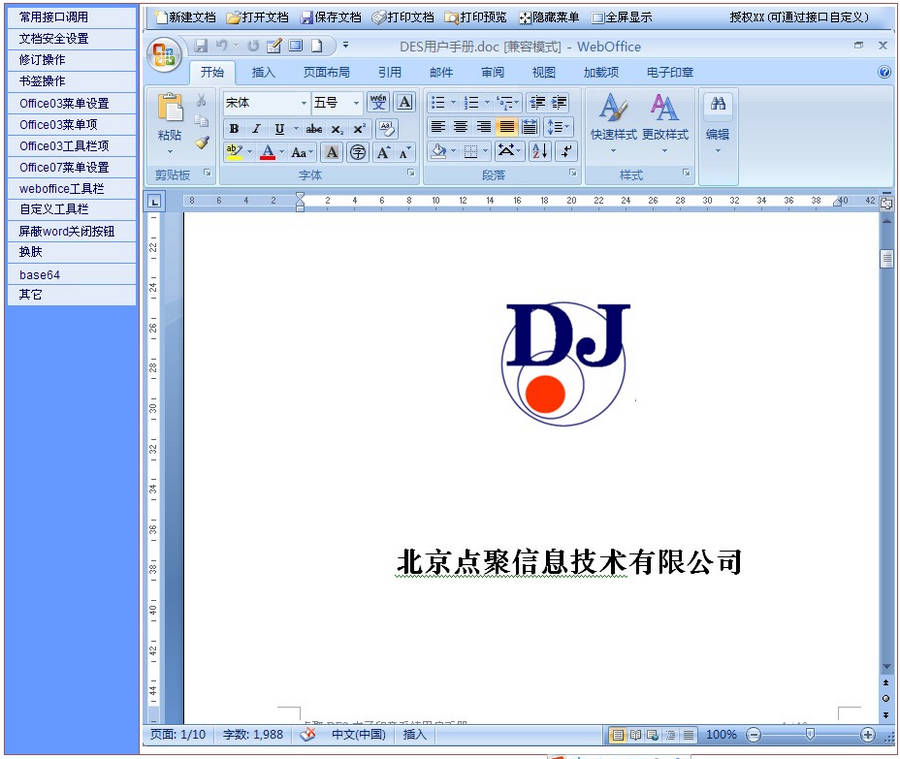The height and width of the screenshot is (759, 900).
Task: Click the 全屏显示 button
Action: tap(622, 17)
